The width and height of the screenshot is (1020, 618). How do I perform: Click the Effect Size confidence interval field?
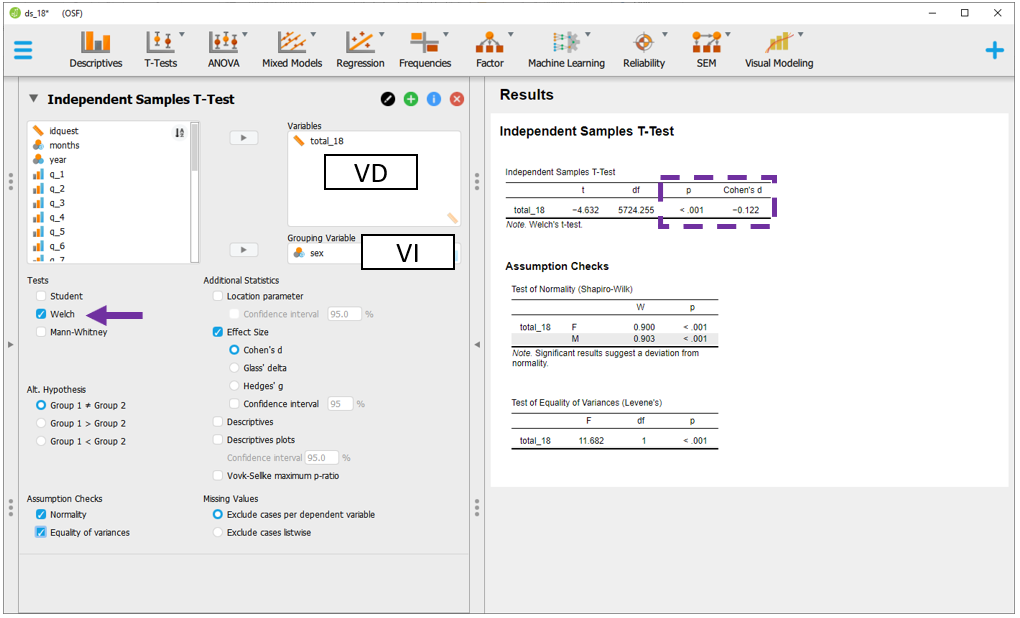(340, 404)
